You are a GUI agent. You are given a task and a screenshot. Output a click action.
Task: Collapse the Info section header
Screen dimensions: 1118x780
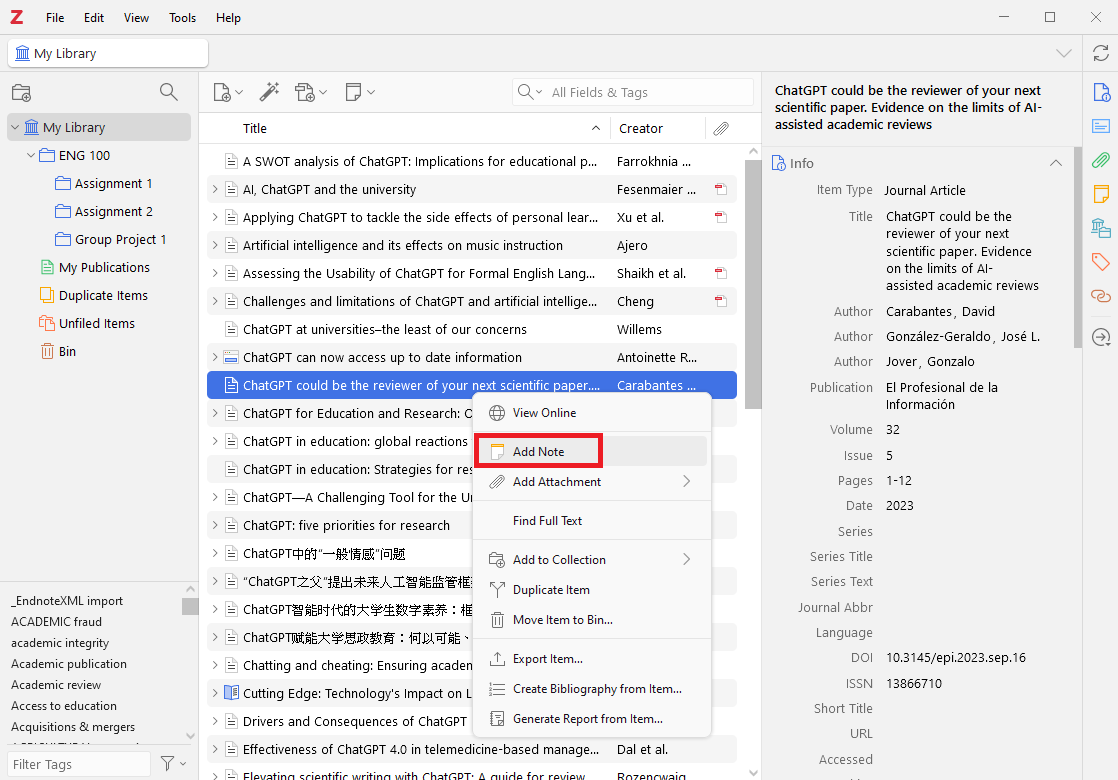click(1055, 163)
